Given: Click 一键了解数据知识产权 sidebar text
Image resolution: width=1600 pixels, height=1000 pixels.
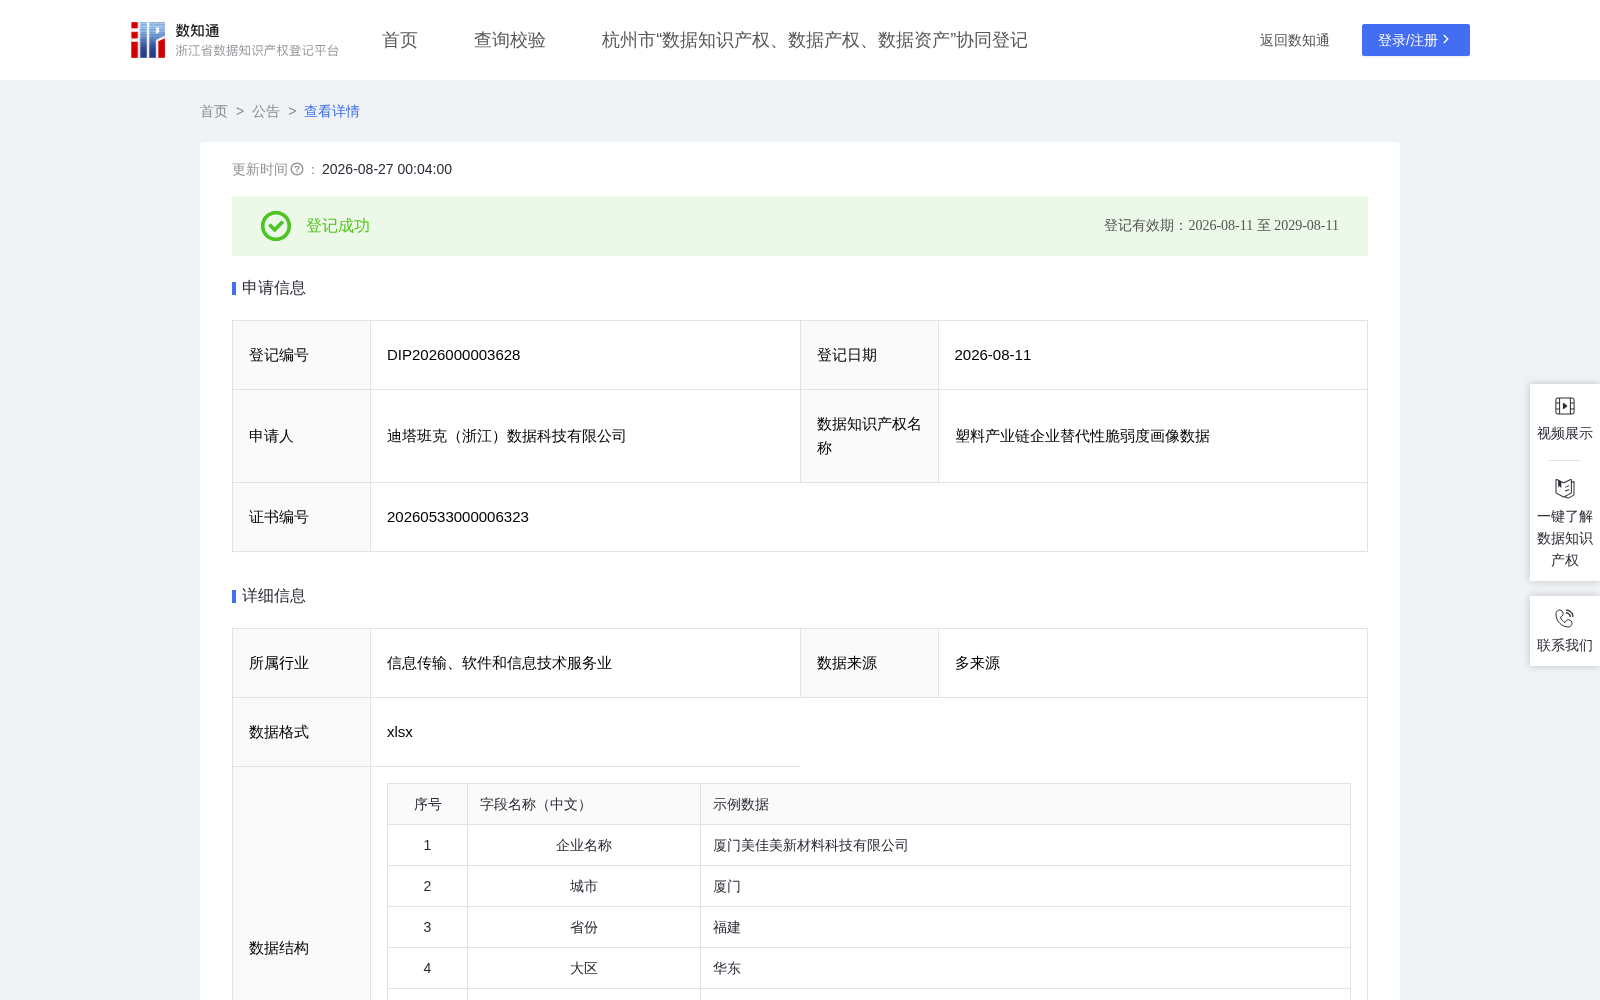Looking at the screenshot, I should 1565,538.
